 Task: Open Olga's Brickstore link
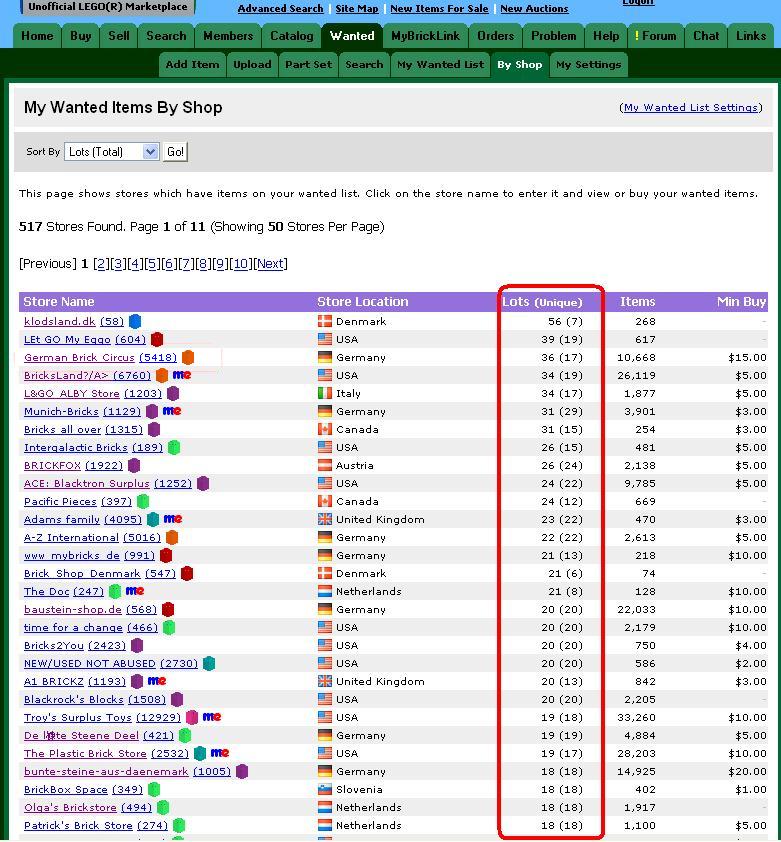70,807
